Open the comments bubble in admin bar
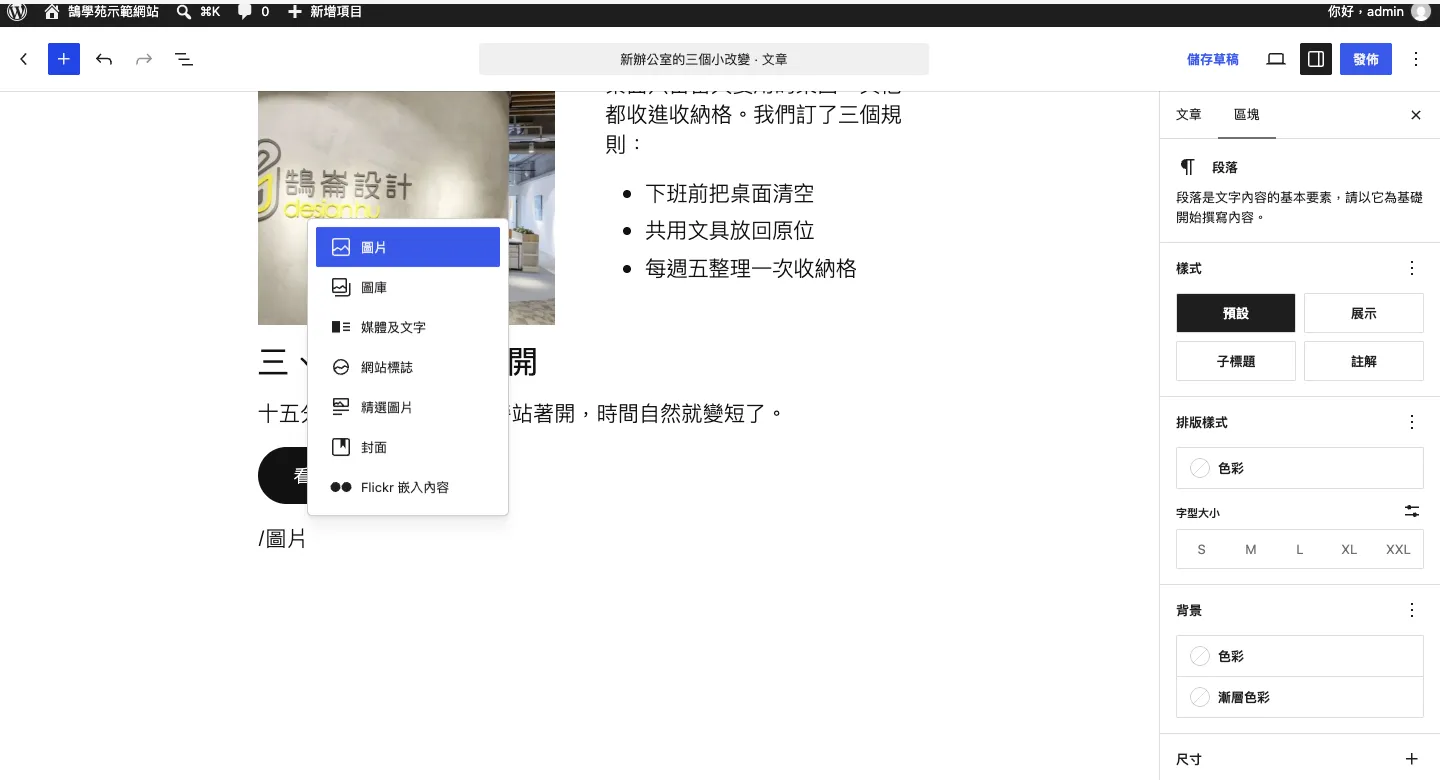The width and height of the screenshot is (1440, 780). 254,12
